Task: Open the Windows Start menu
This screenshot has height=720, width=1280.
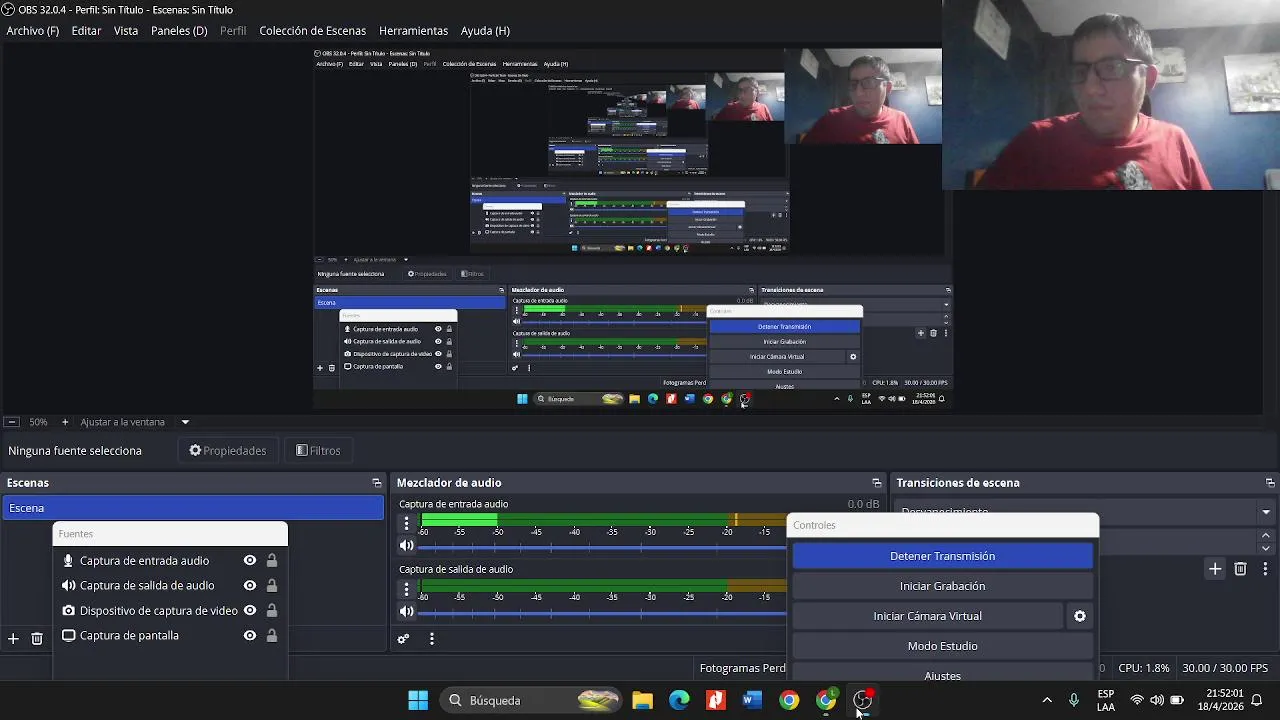Action: coord(418,700)
